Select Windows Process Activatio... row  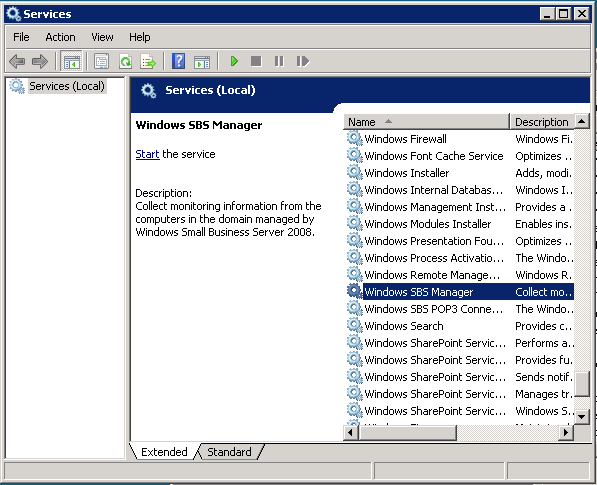point(460,258)
